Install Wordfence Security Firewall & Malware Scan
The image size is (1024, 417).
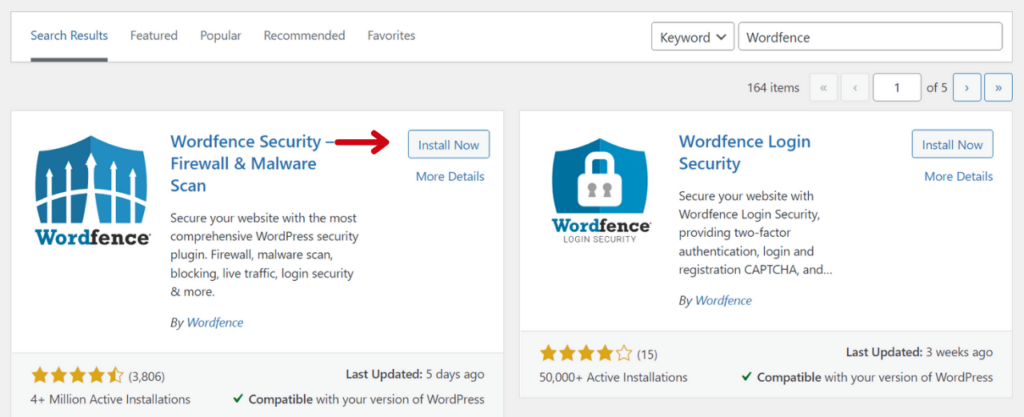(x=449, y=144)
